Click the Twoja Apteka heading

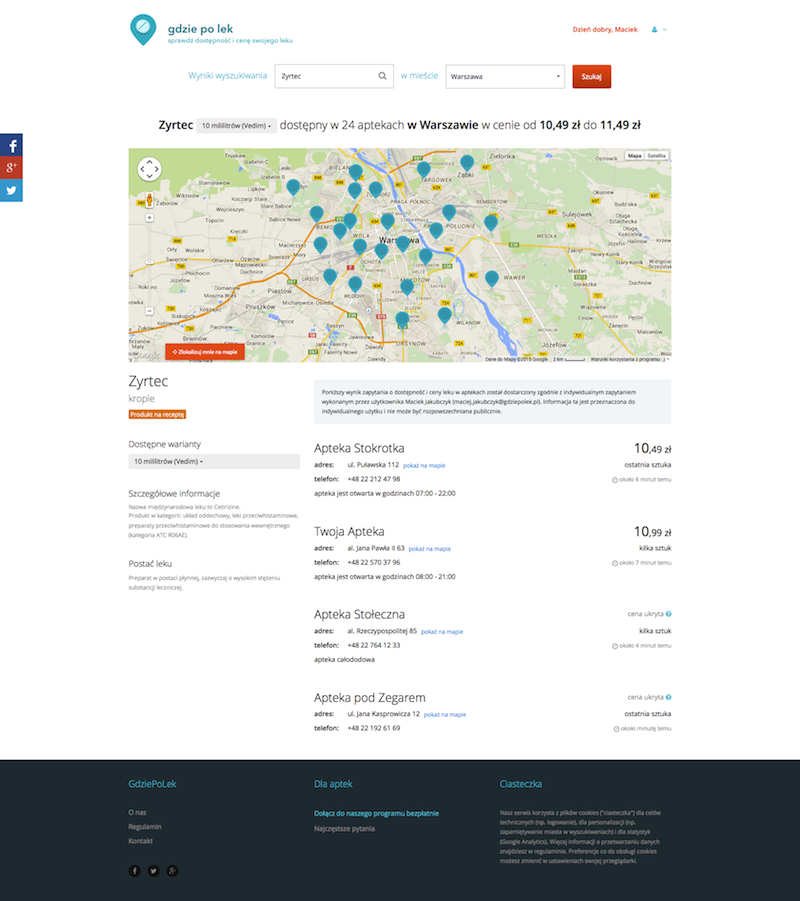pos(349,532)
